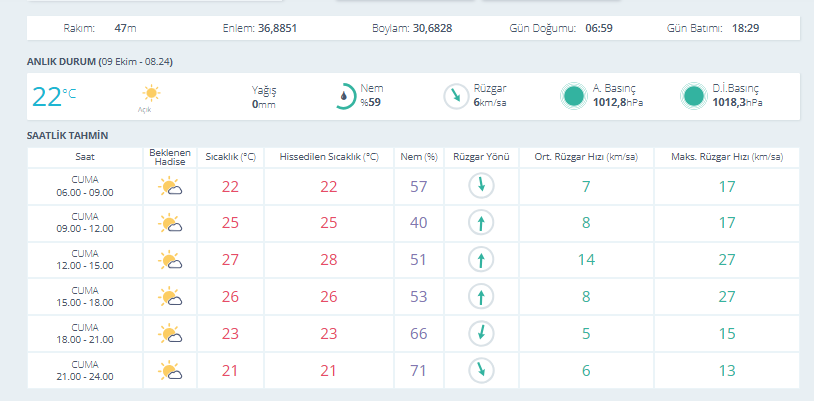Click the 'Beklenen Hadise' column header
Screen dimensions: 814x401
coord(170,157)
